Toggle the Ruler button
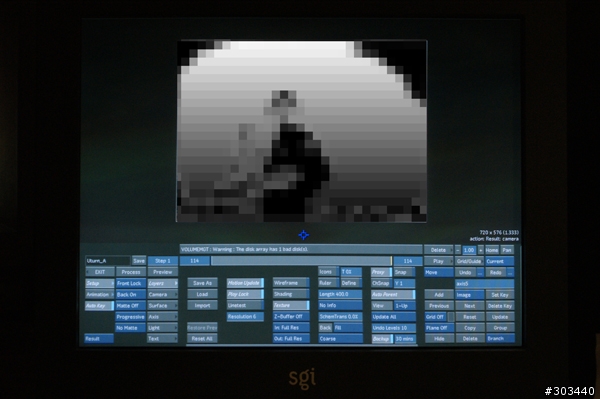The width and height of the screenshot is (600, 399). click(328, 283)
